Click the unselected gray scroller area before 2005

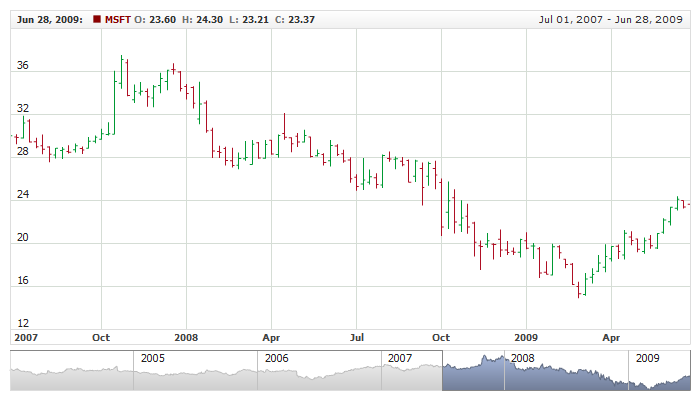(x=70, y=375)
